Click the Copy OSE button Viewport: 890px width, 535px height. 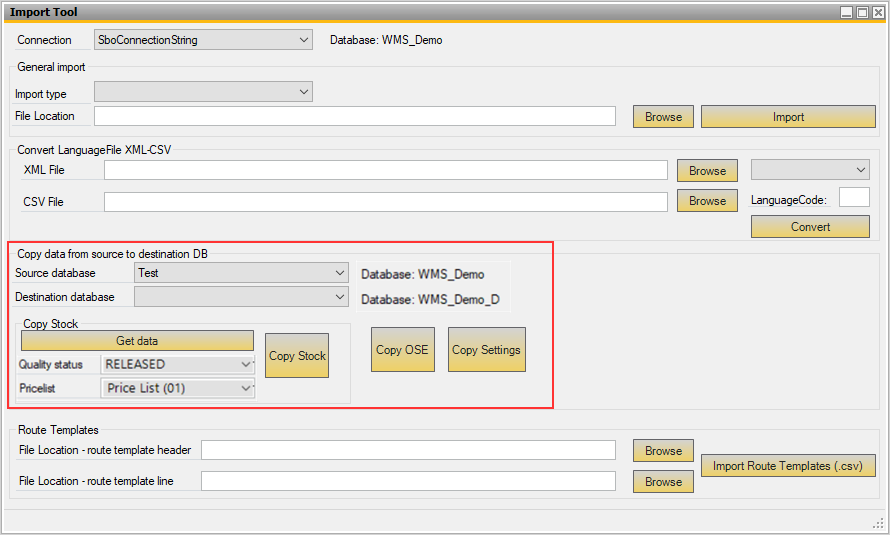[402, 350]
